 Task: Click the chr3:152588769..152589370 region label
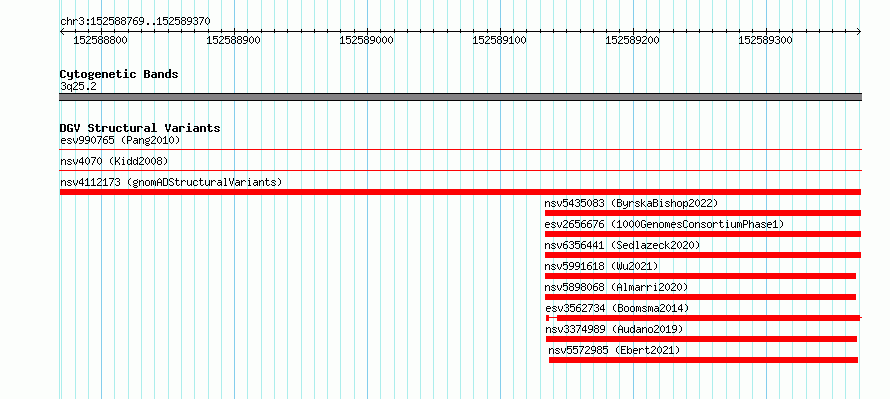click(135, 22)
